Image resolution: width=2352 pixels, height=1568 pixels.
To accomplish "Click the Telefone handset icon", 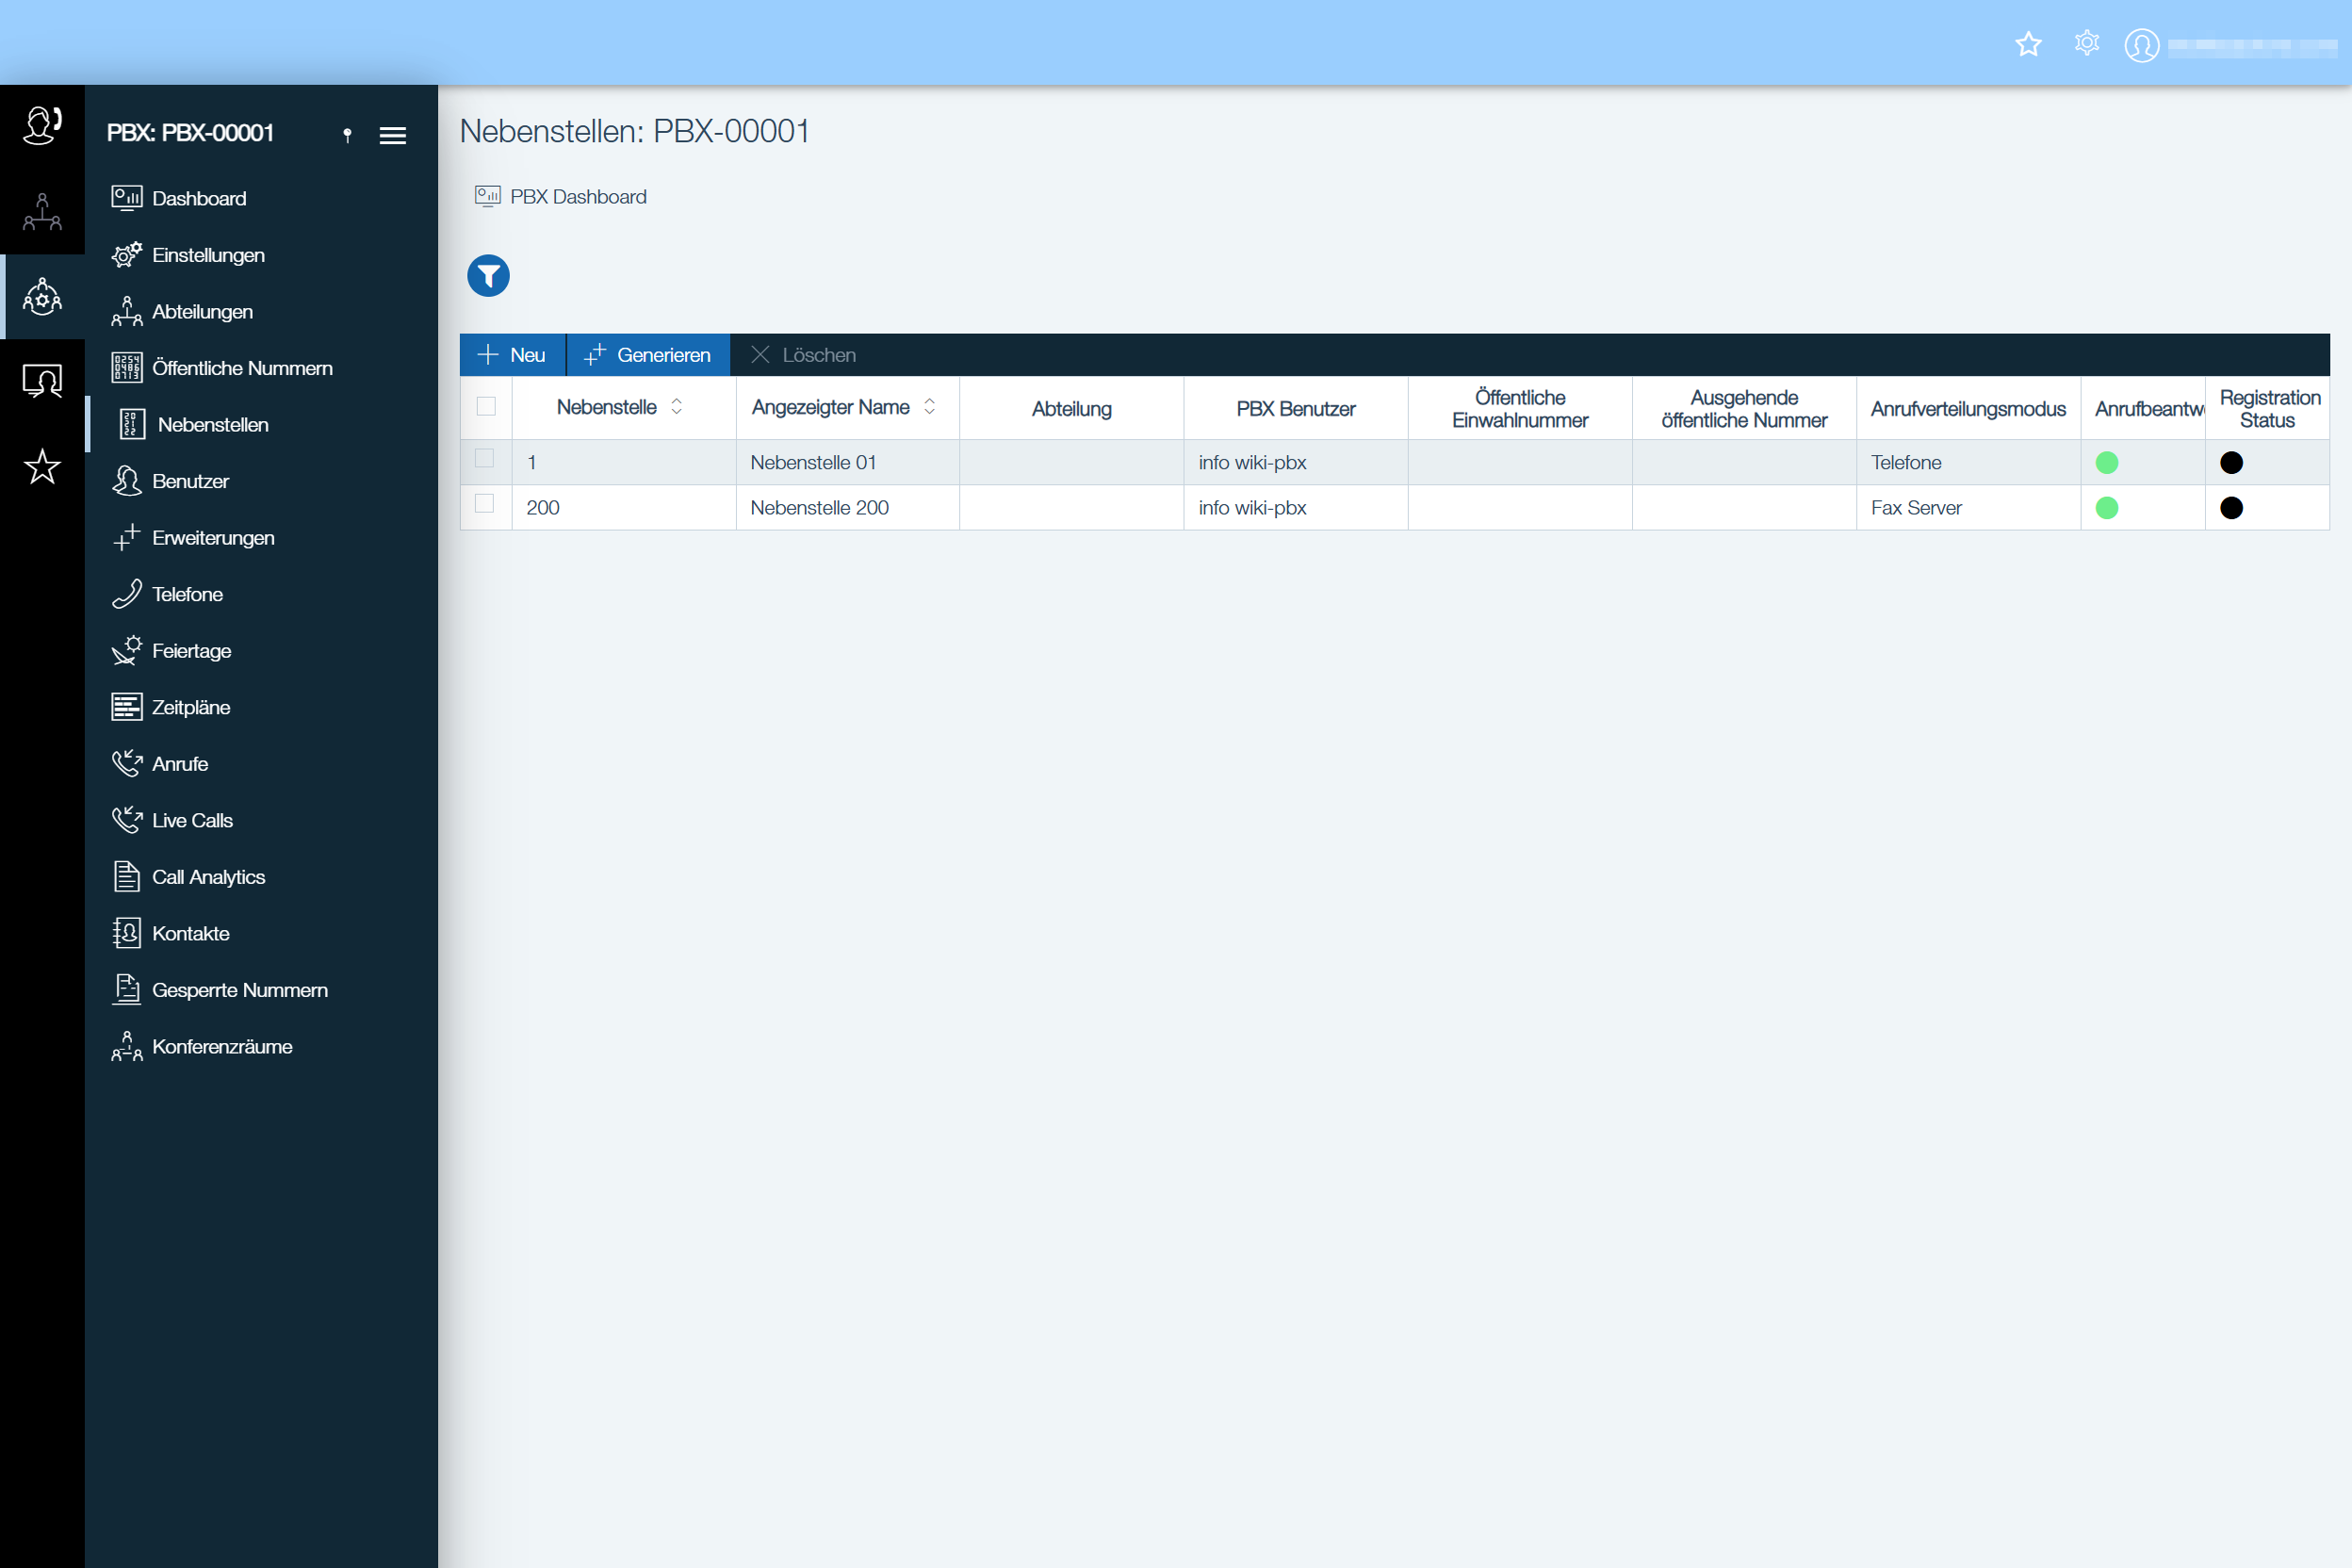I will tap(126, 594).
